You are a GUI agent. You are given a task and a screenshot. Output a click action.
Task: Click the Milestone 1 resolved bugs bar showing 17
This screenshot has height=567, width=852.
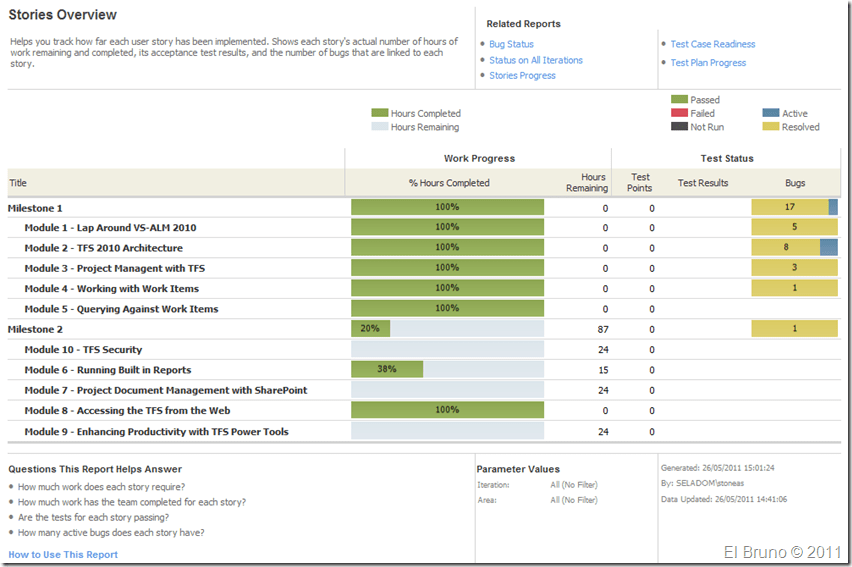(789, 207)
